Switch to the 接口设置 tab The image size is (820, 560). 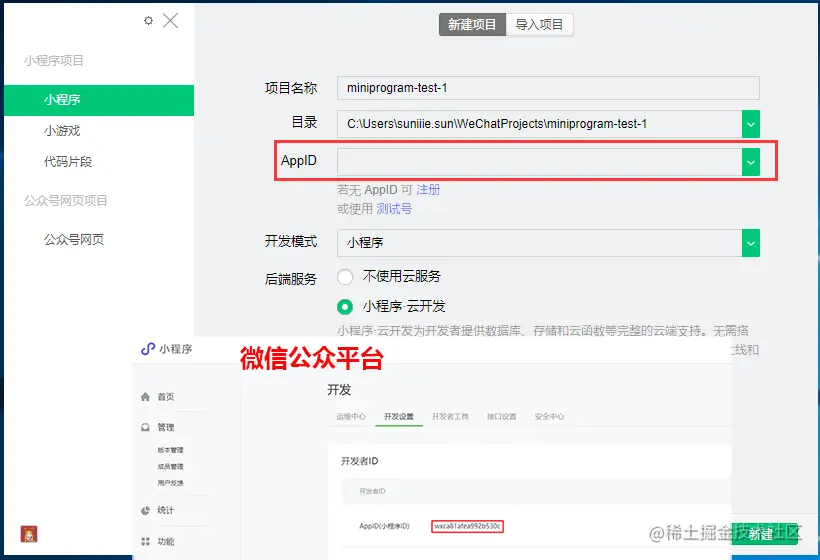coord(502,416)
